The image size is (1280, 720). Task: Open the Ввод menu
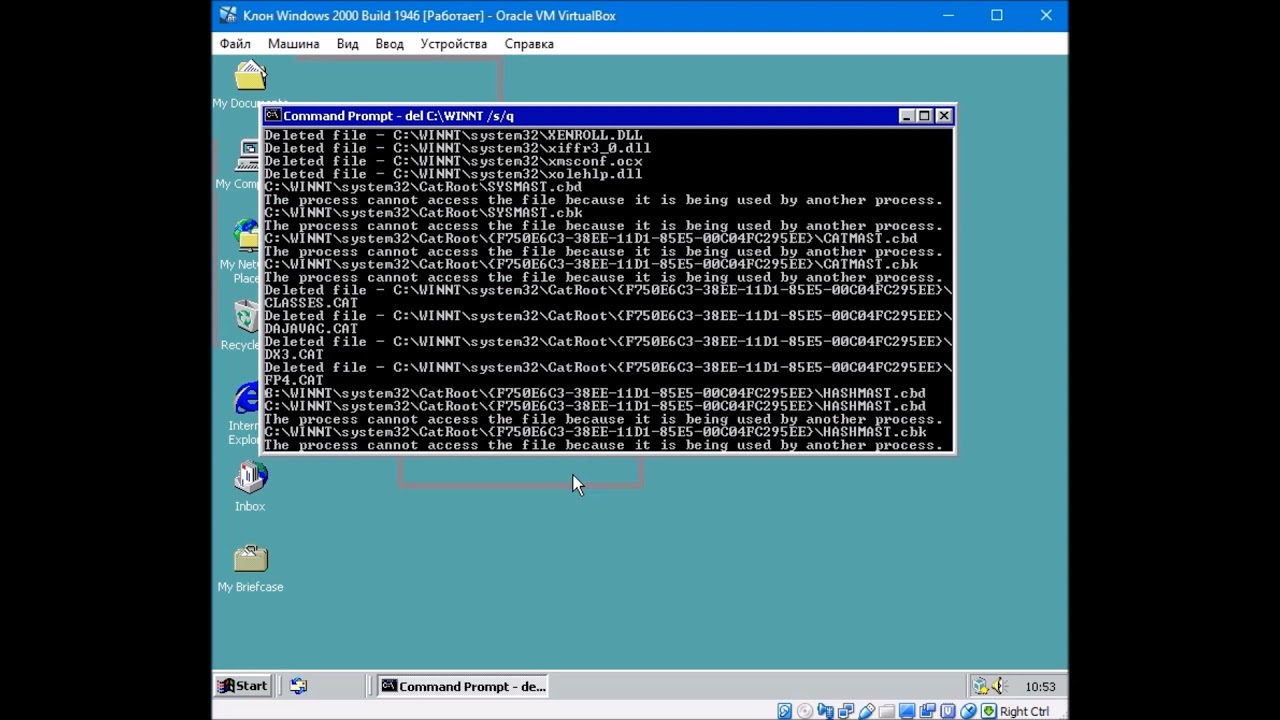[389, 44]
